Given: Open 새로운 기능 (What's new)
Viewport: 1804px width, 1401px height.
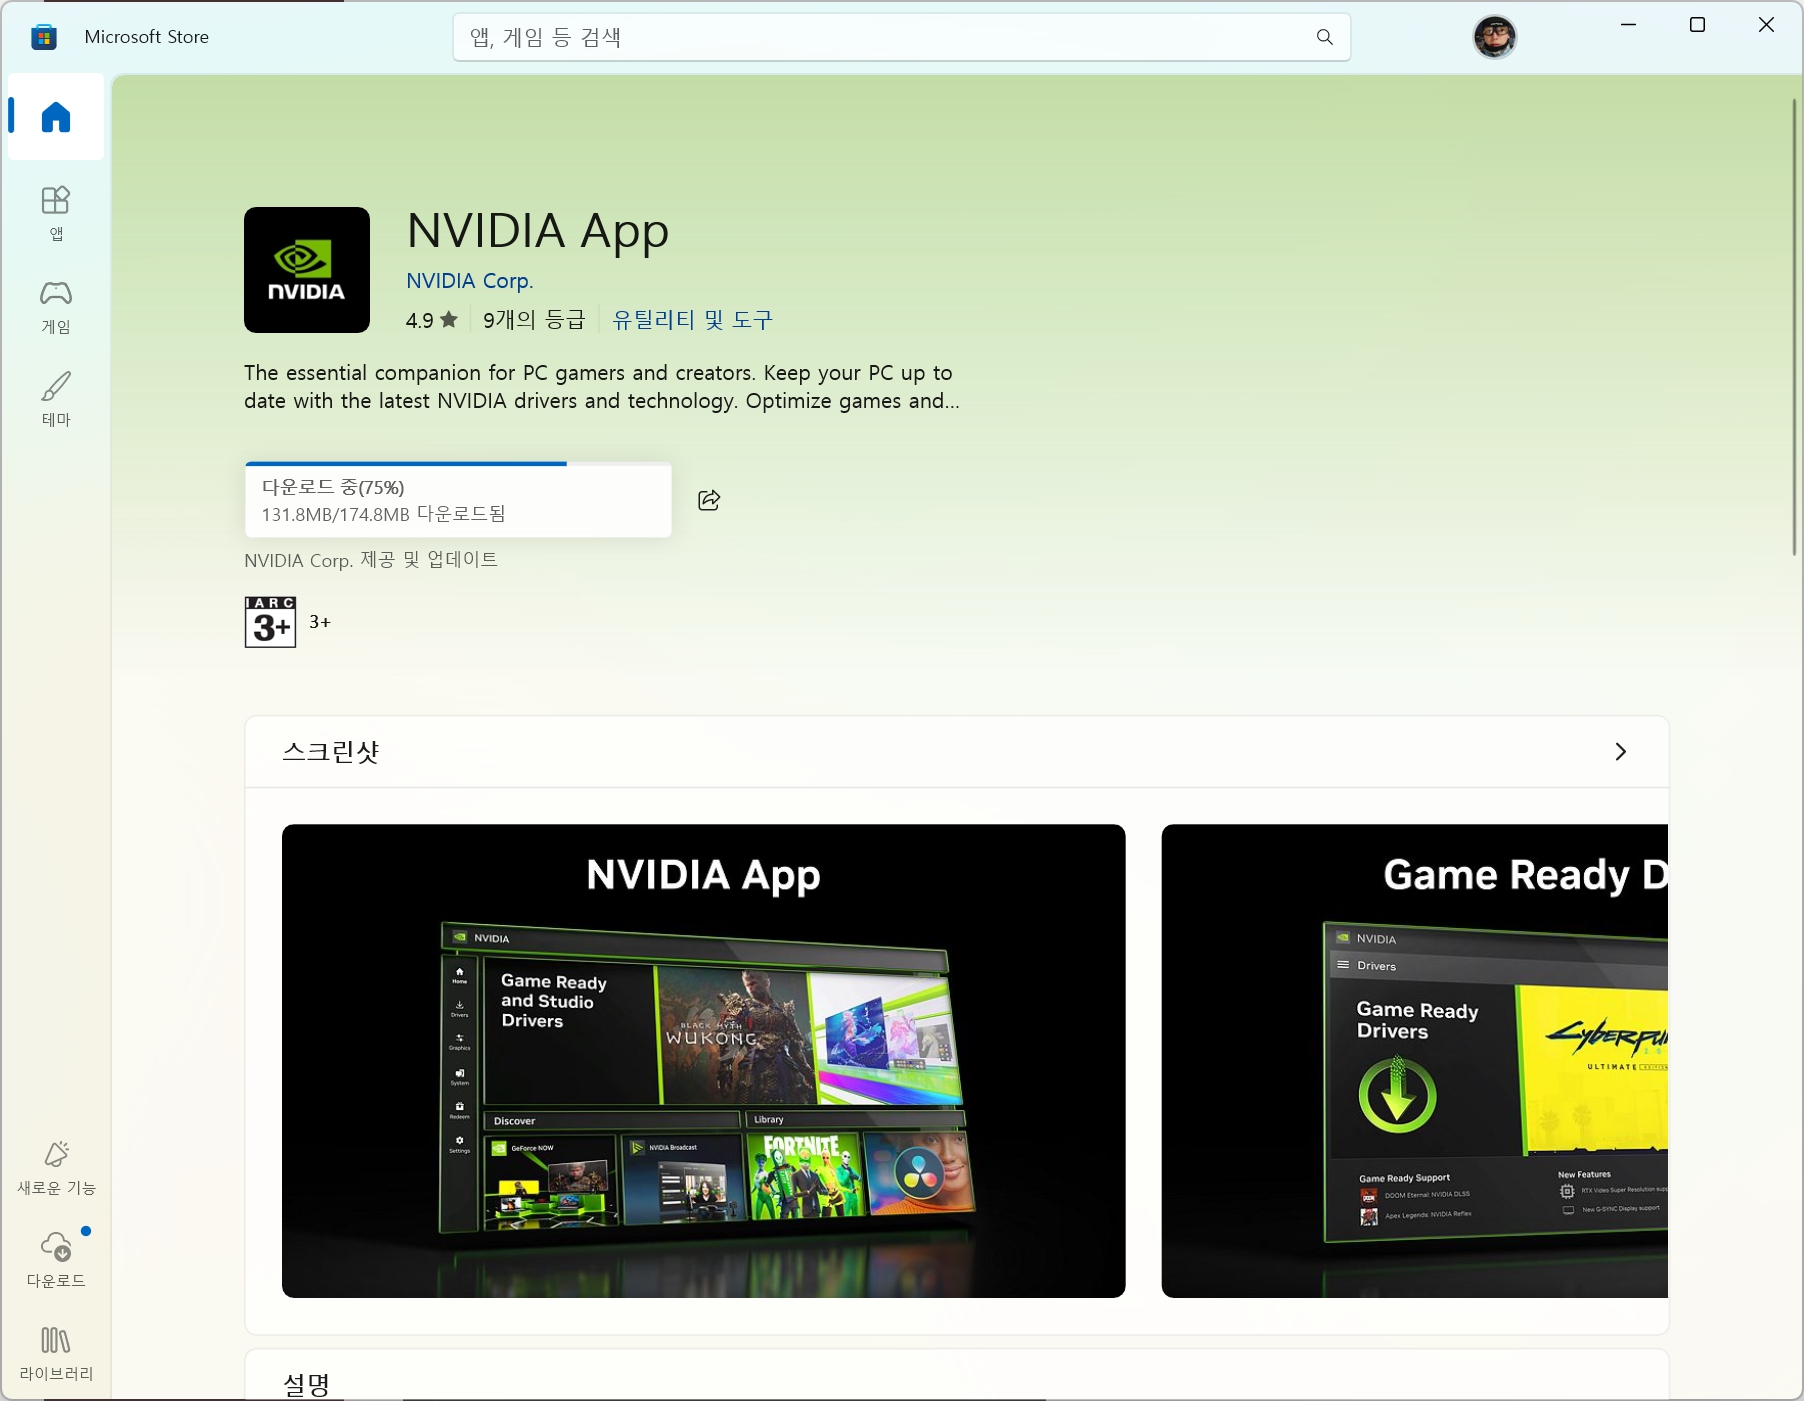Looking at the screenshot, I should [x=56, y=1167].
